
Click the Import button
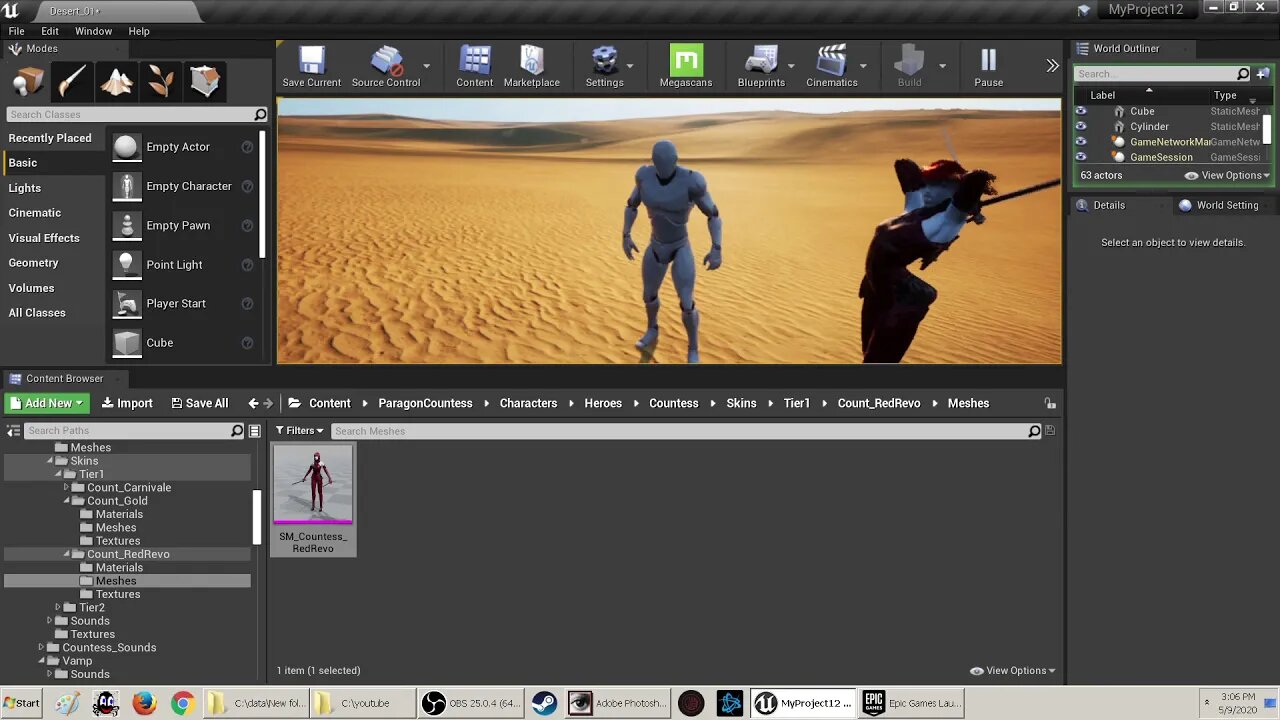point(126,403)
